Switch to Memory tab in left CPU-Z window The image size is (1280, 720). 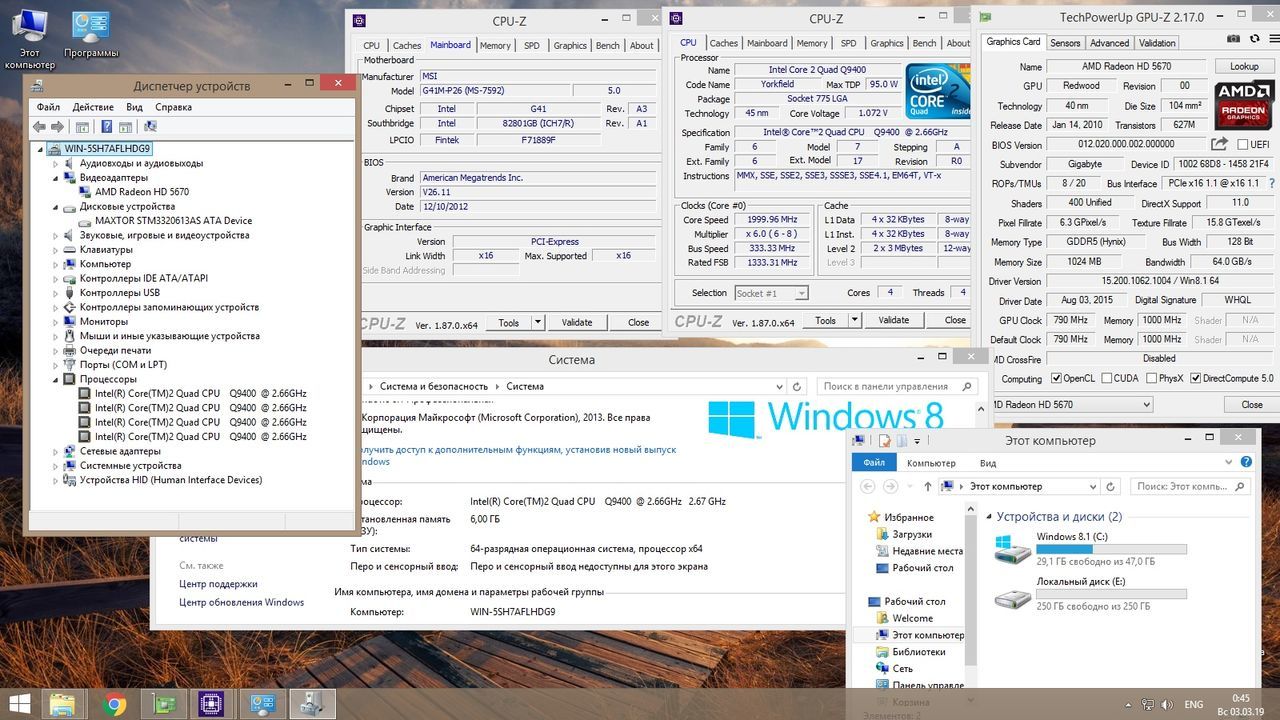(x=495, y=45)
